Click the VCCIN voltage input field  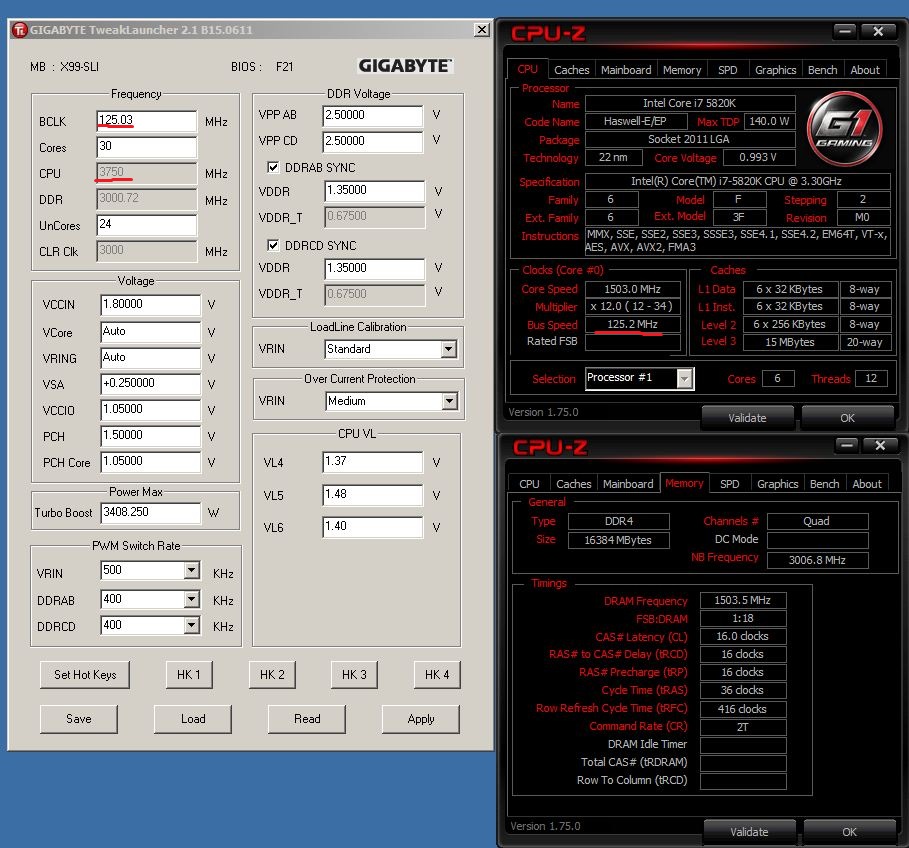tap(151, 305)
